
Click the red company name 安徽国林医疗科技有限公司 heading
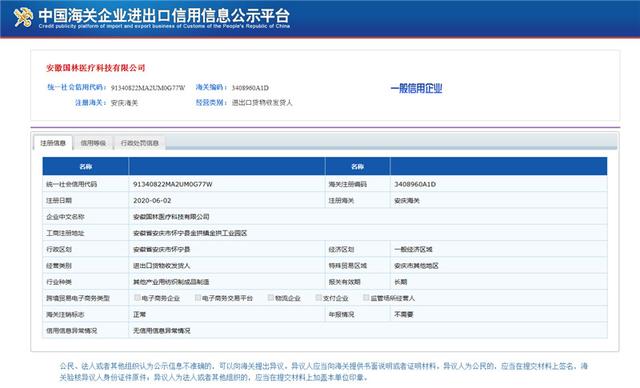click(x=96, y=68)
